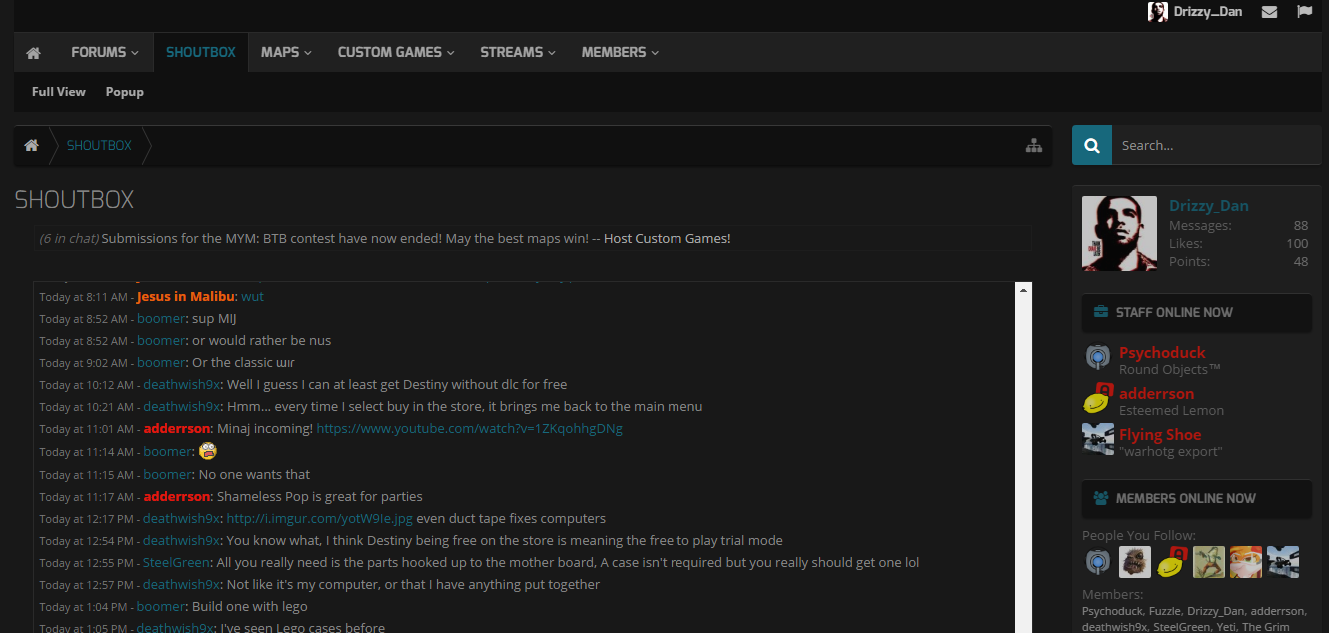Open Drizzy_Dan's profile picture thumbnail
Image resolution: width=1329 pixels, height=633 pixels.
tap(1119, 233)
